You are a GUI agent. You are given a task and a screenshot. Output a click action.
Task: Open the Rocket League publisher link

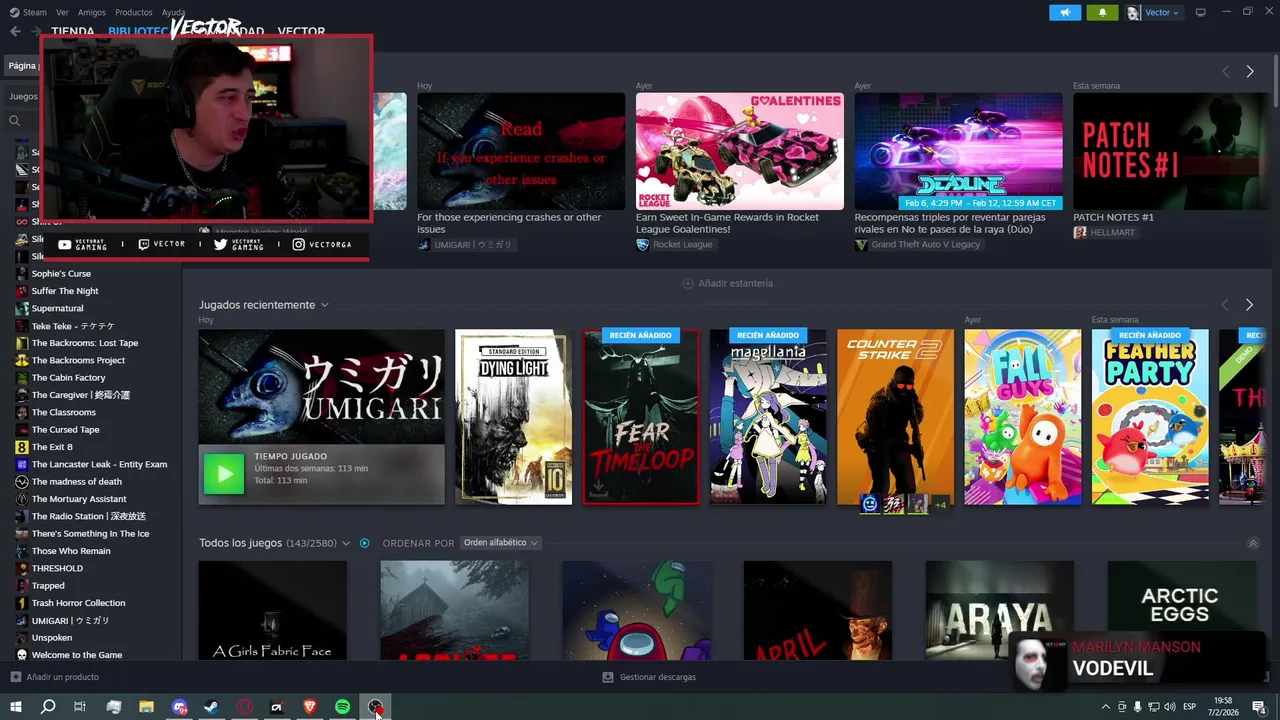coord(675,245)
